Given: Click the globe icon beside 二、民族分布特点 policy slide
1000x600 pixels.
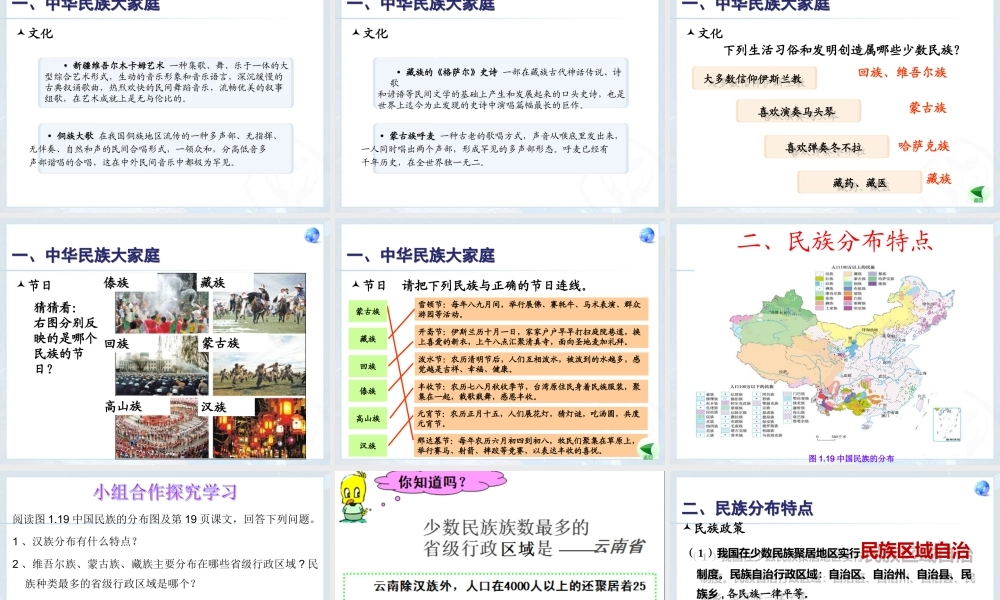Looking at the screenshot, I should pos(982,488).
